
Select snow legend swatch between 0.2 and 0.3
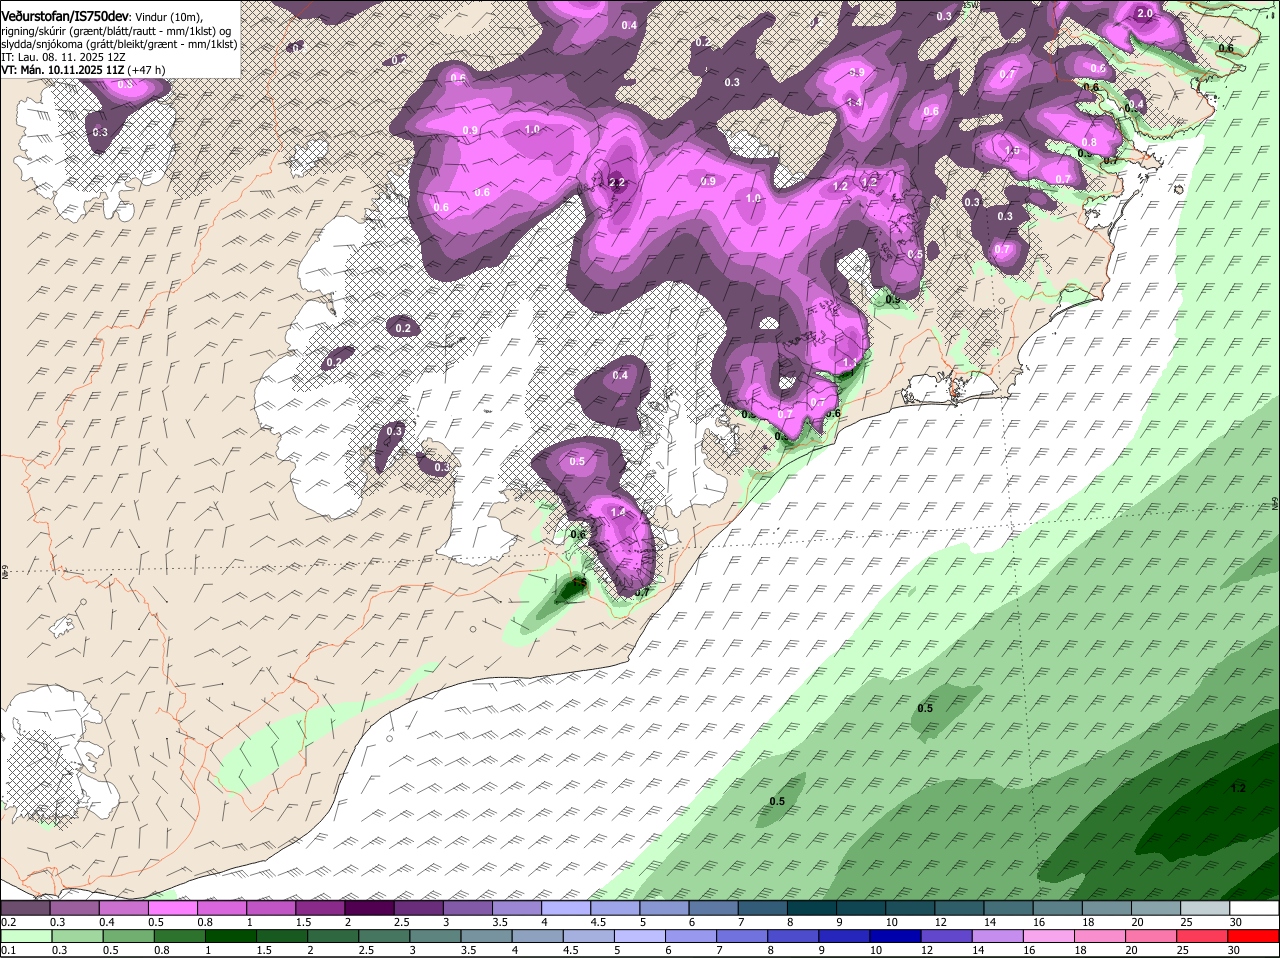point(24,908)
